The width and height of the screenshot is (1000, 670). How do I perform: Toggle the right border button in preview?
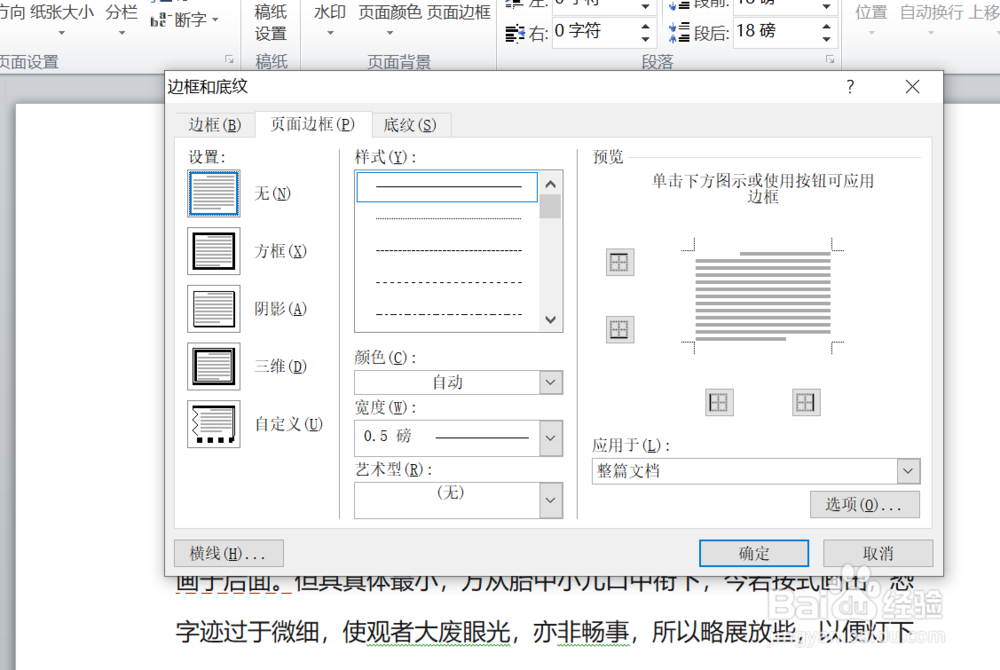tap(805, 402)
